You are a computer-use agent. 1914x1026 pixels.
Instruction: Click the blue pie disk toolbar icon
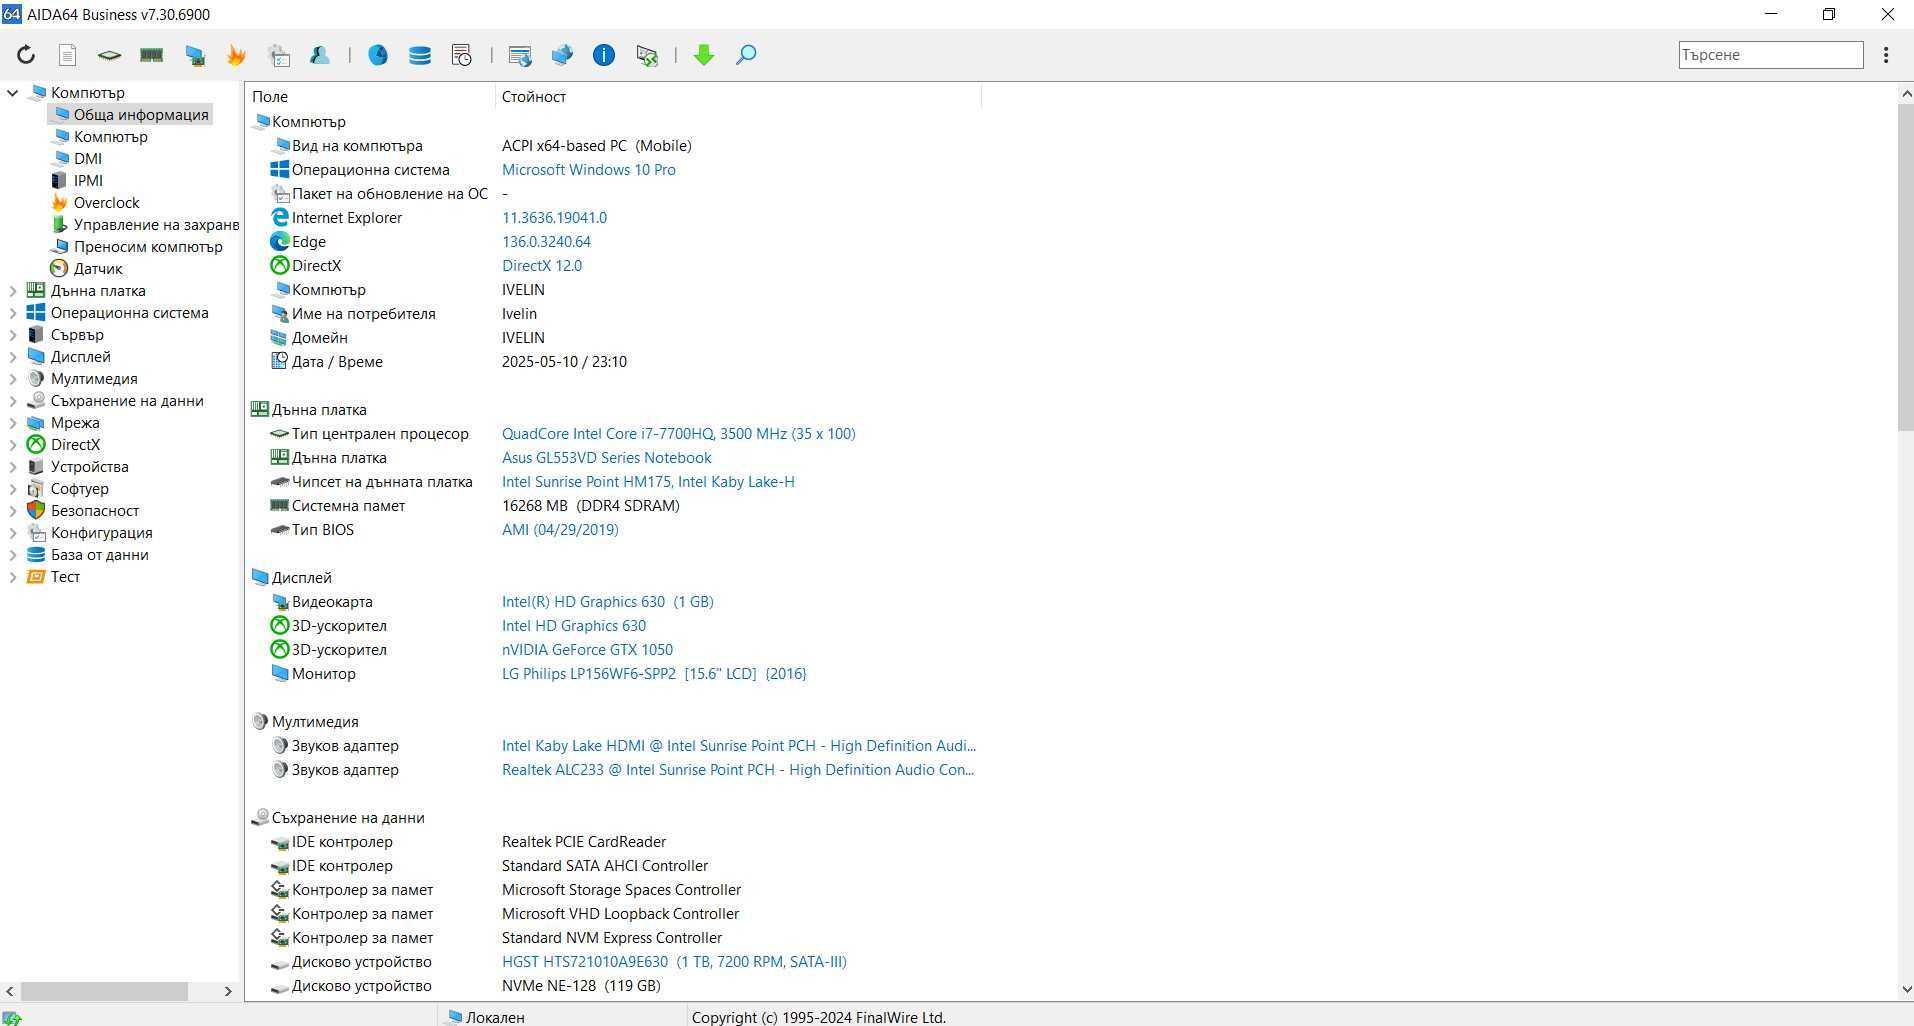click(x=378, y=55)
